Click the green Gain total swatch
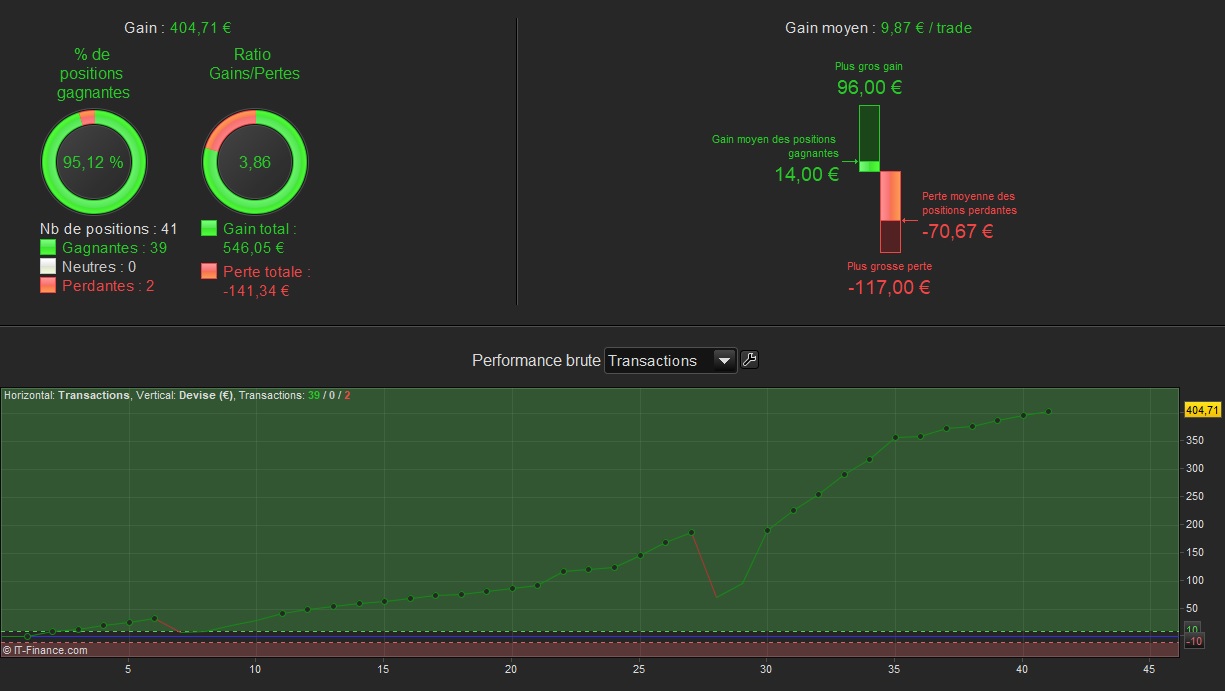 point(209,229)
